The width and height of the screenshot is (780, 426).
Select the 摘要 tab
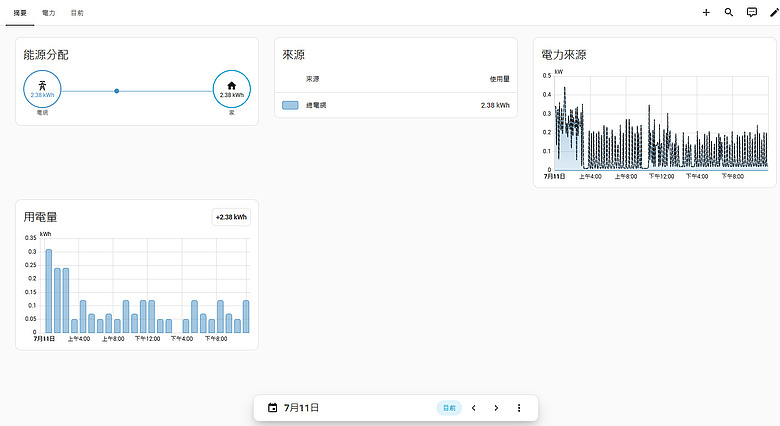point(20,13)
